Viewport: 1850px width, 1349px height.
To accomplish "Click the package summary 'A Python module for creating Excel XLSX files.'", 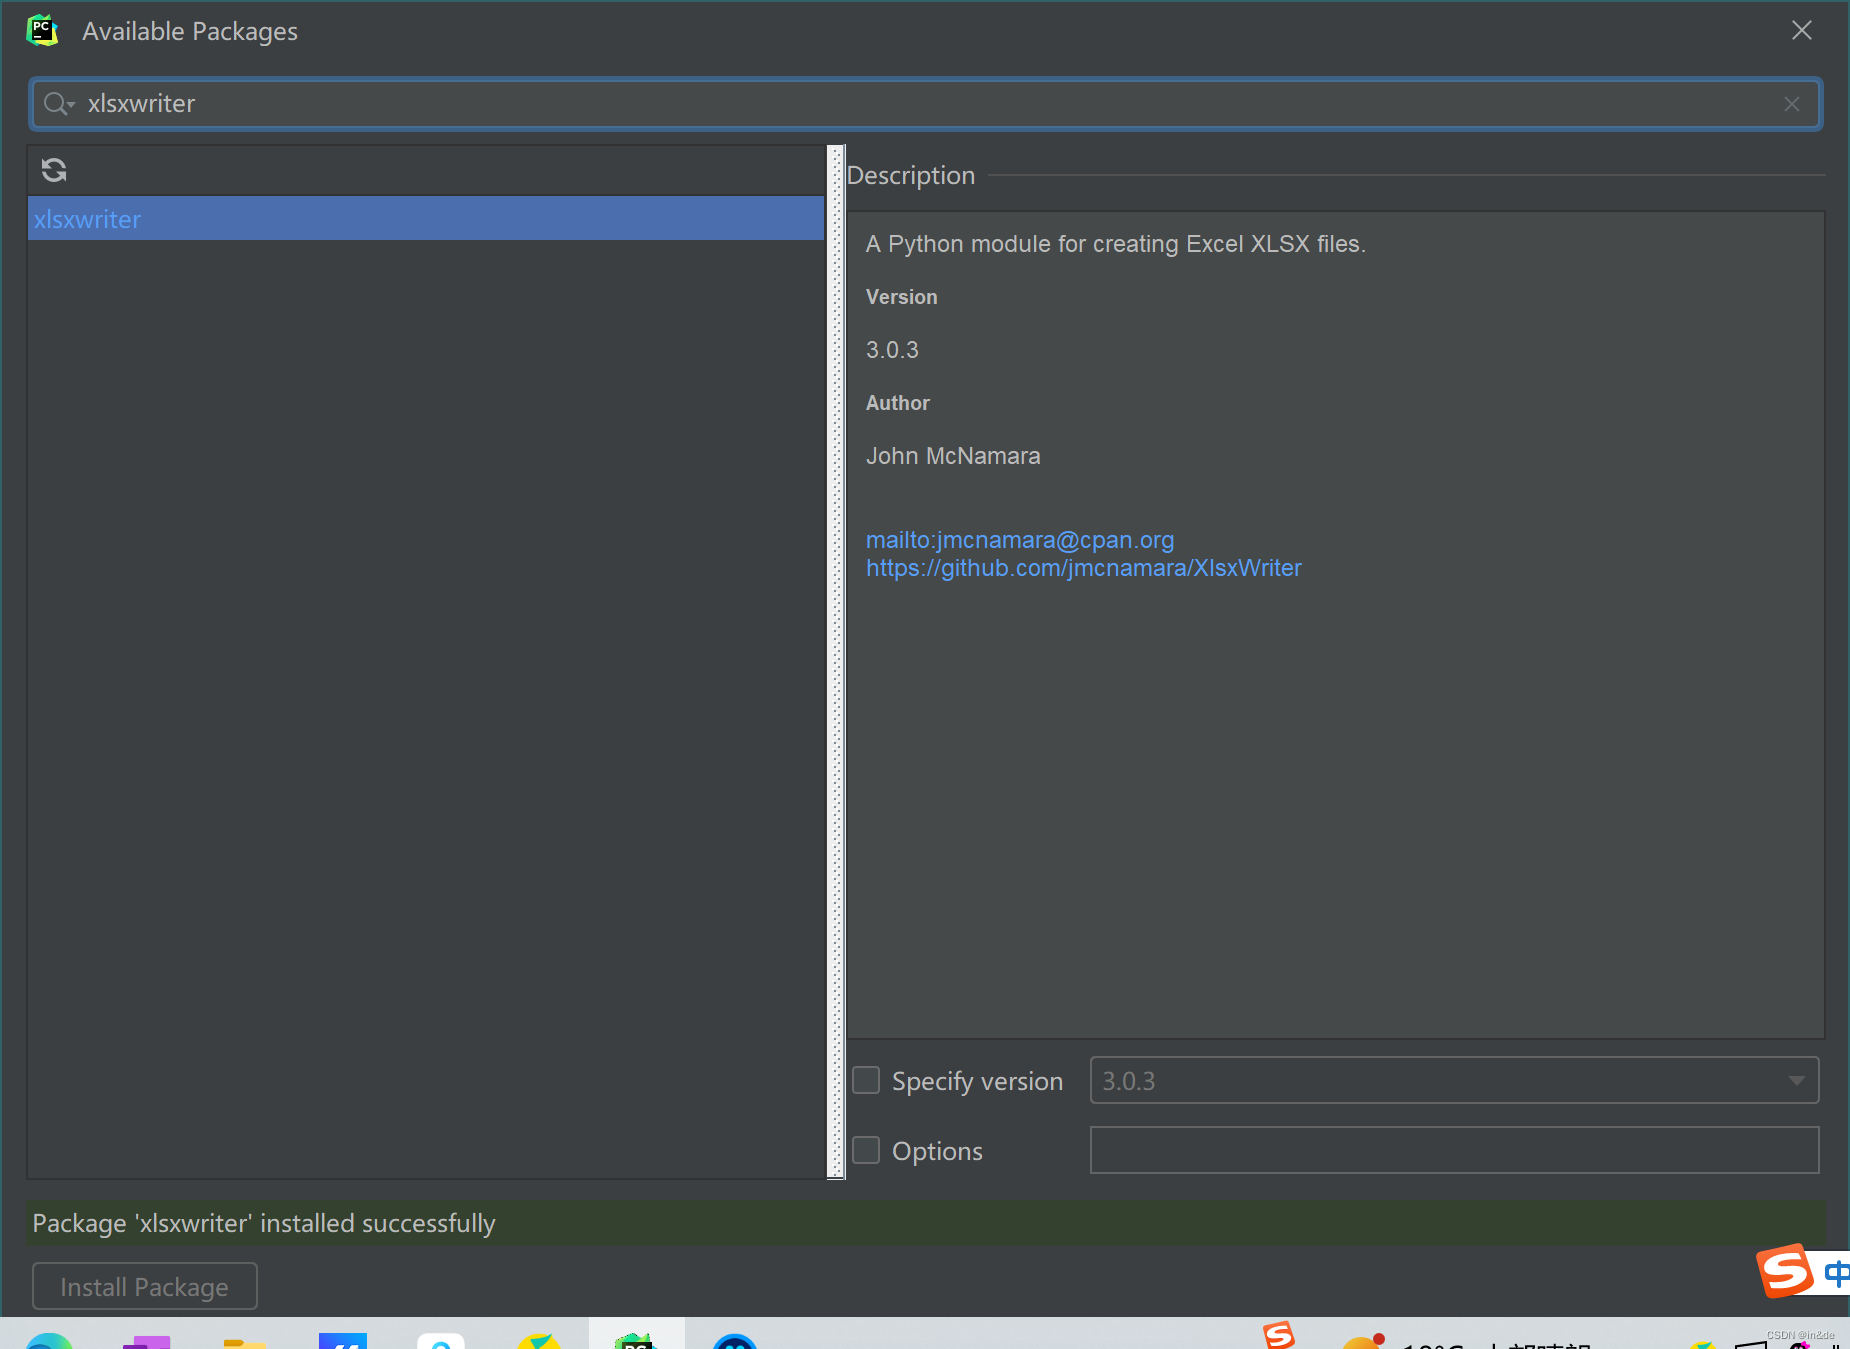I will [1115, 244].
